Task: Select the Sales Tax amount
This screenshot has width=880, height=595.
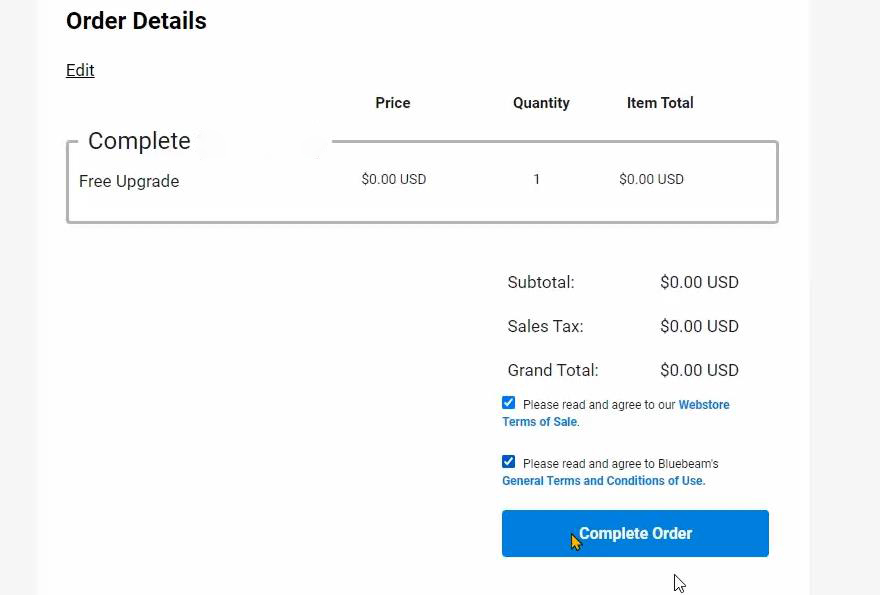Action: pos(699,326)
